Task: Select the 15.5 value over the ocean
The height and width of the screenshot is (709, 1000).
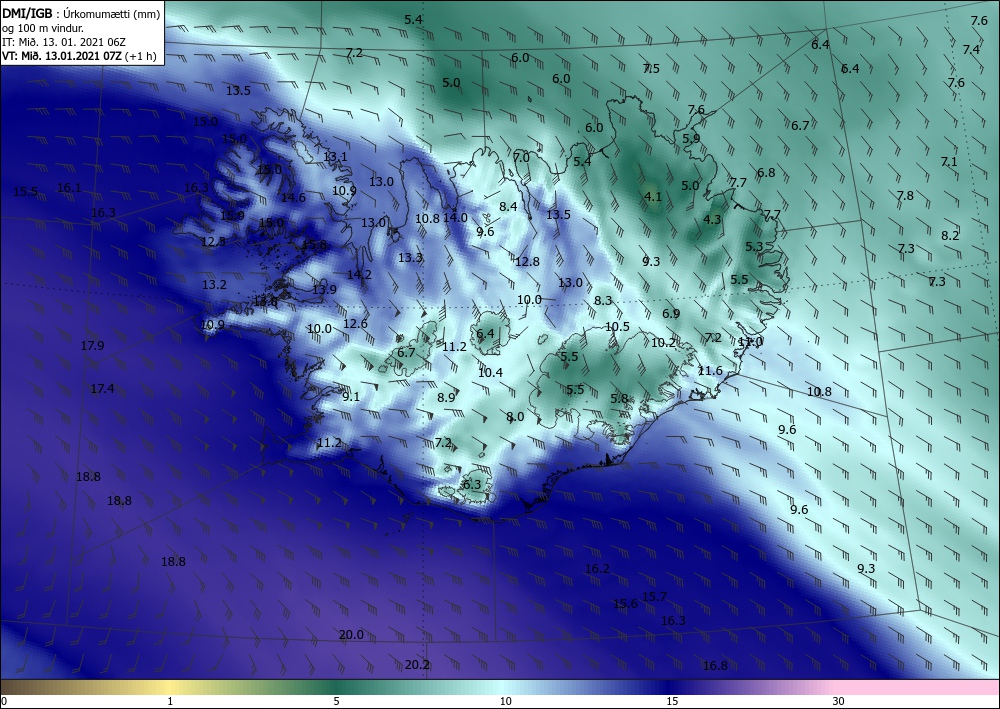Action: tap(26, 192)
